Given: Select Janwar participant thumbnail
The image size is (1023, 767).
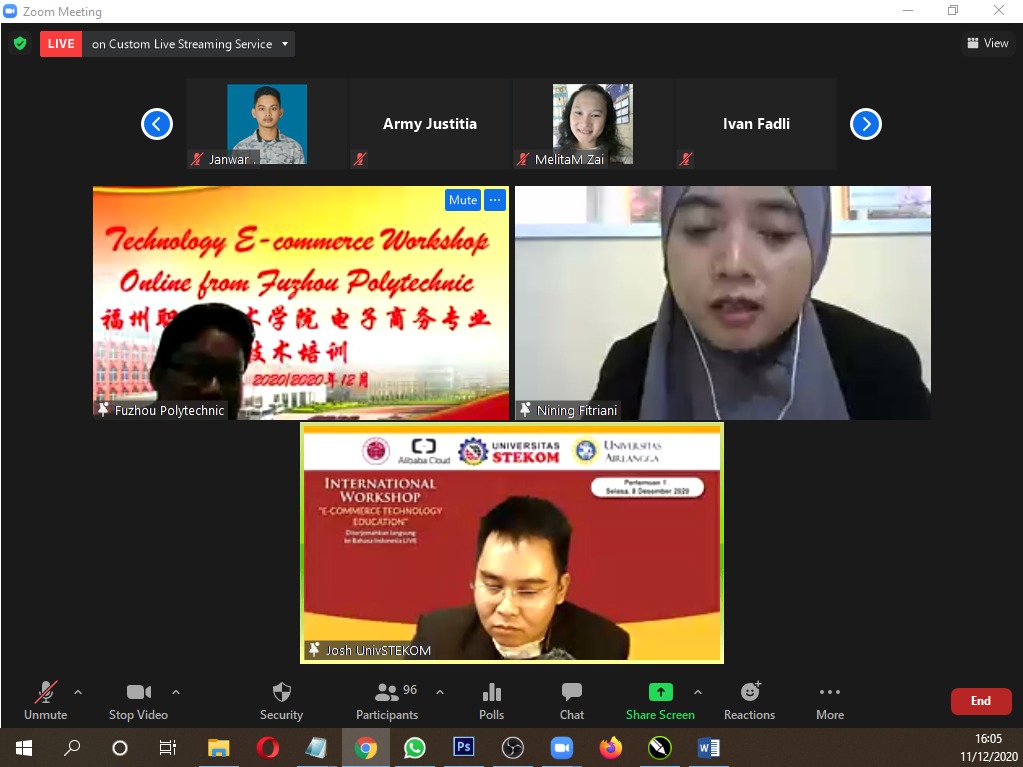Looking at the screenshot, I should click(x=267, y=124).
